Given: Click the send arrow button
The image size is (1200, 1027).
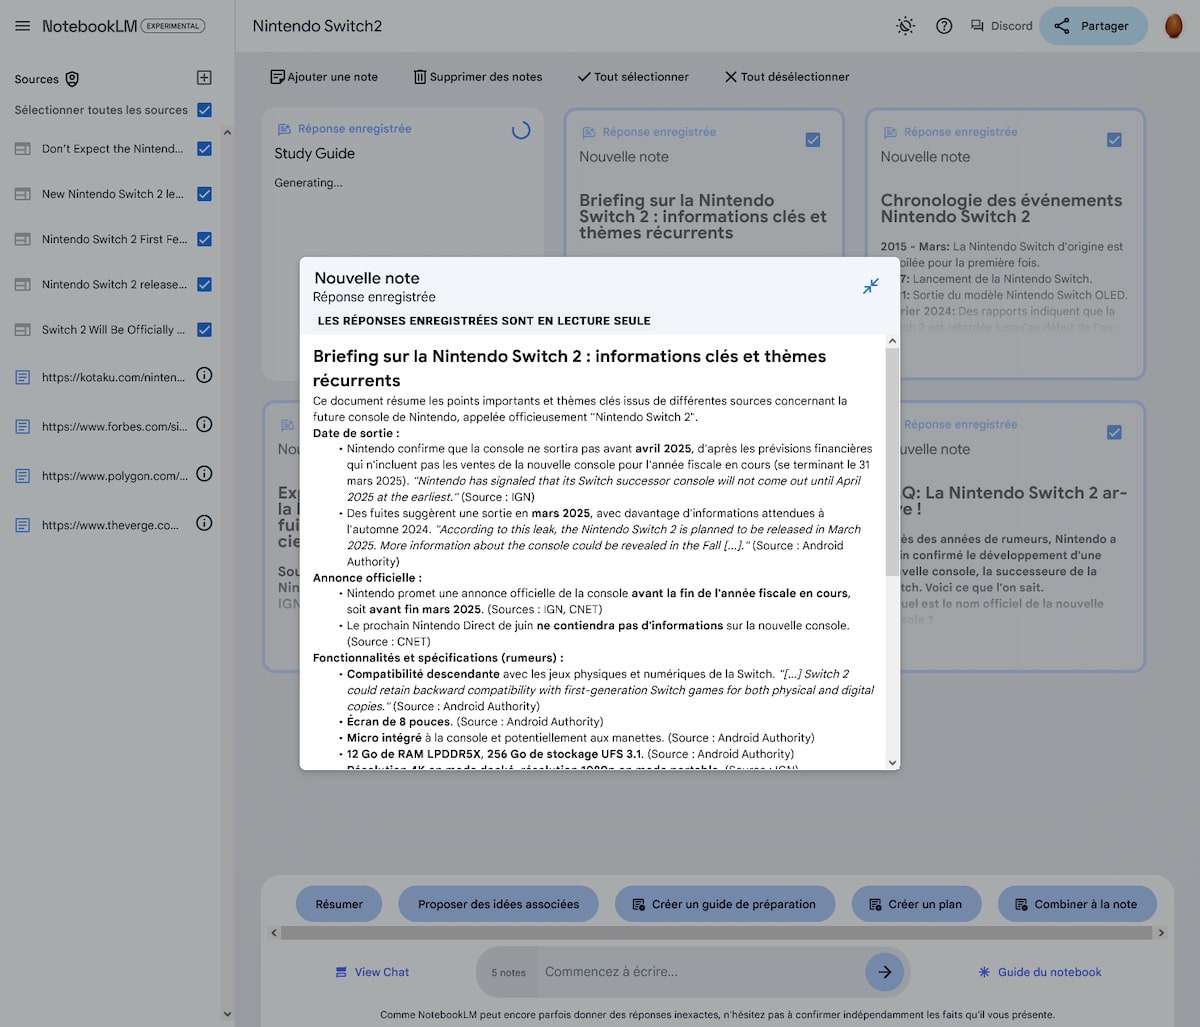Looking at the screenshot, I should pos(884,971).
